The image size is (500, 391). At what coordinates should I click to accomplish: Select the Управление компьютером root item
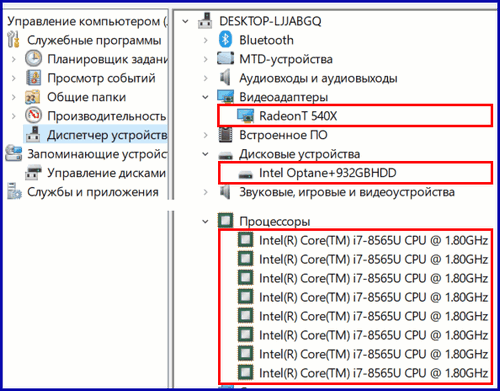pyautogui.click(x=87, y=21)
